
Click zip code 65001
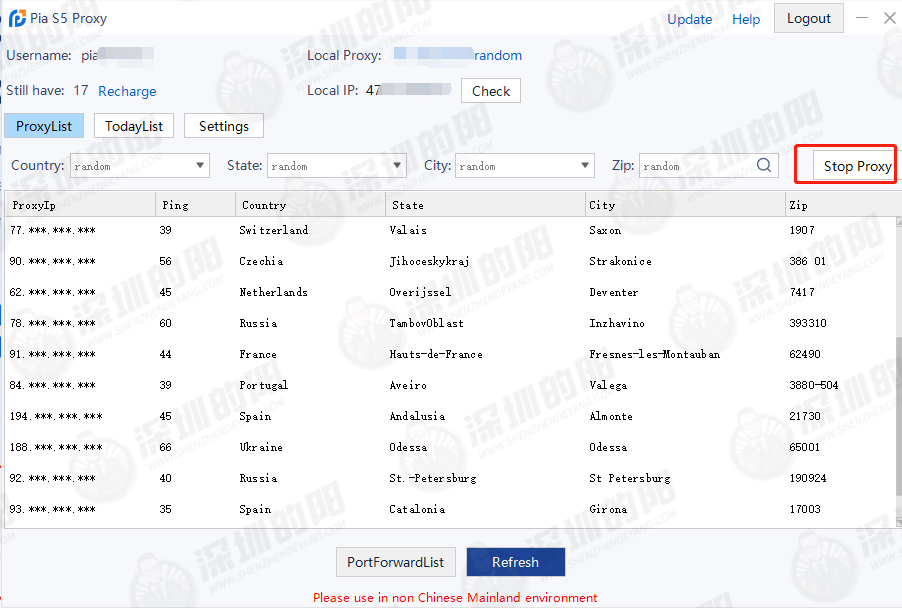(805, 448)
